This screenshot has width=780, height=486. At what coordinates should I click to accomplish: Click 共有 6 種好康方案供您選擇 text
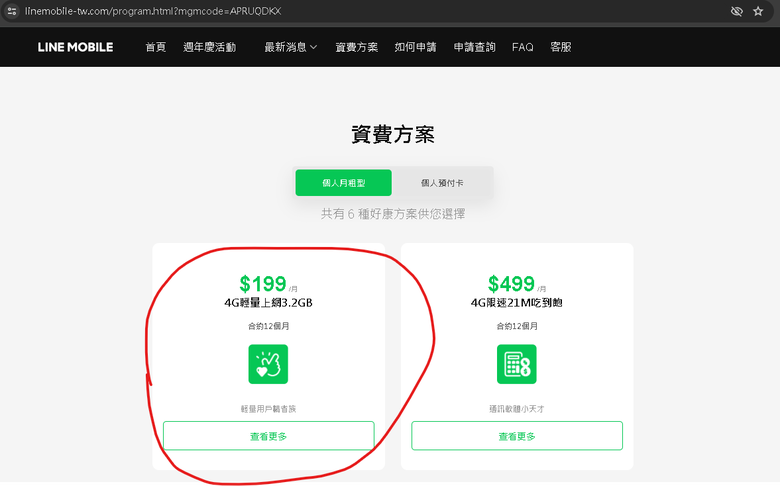click(393, 214)
